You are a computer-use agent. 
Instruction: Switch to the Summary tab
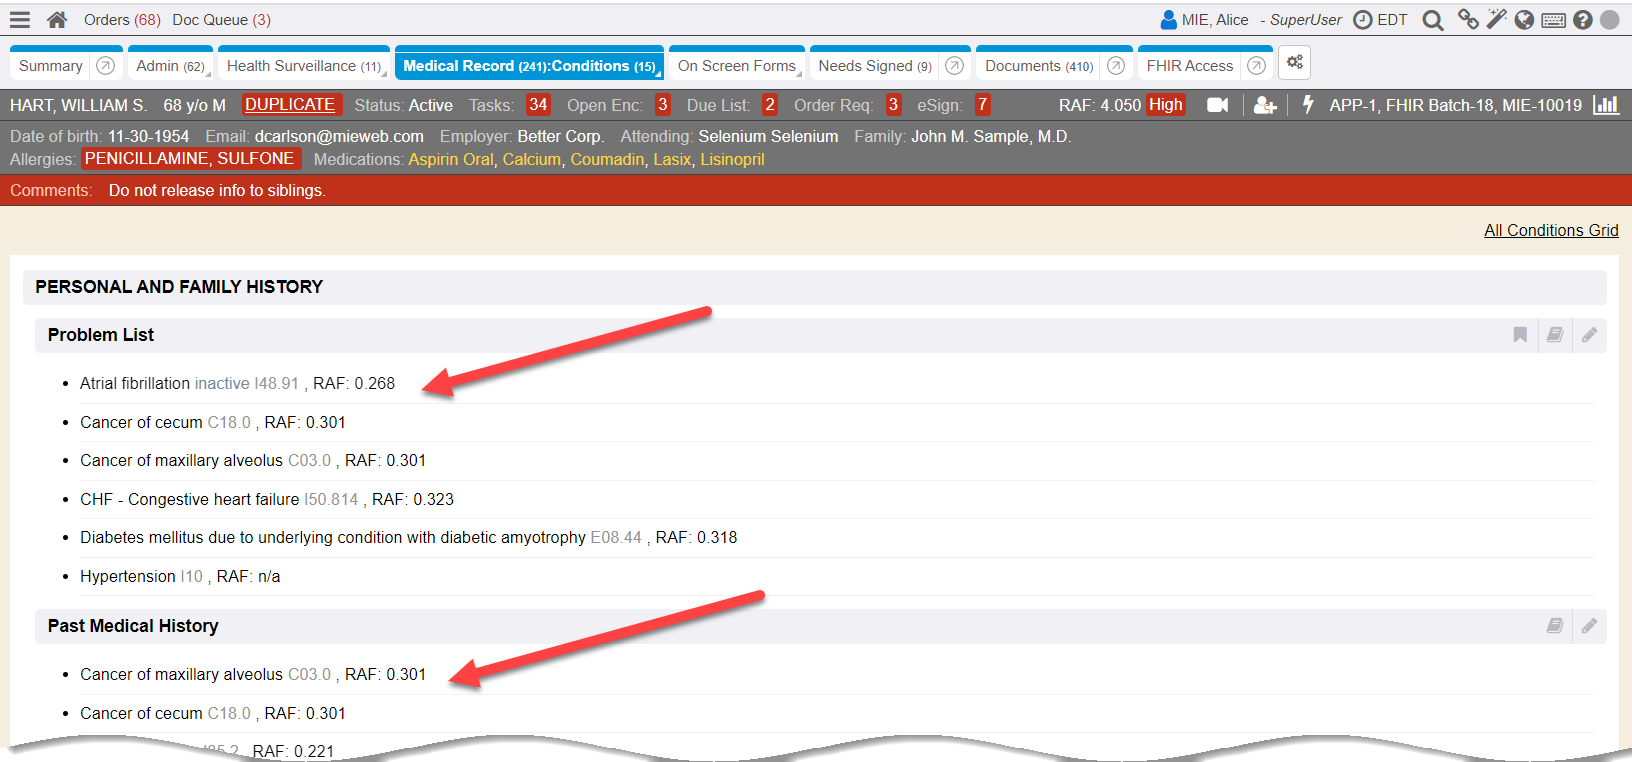pyautogui.click(x=51, y=66)
